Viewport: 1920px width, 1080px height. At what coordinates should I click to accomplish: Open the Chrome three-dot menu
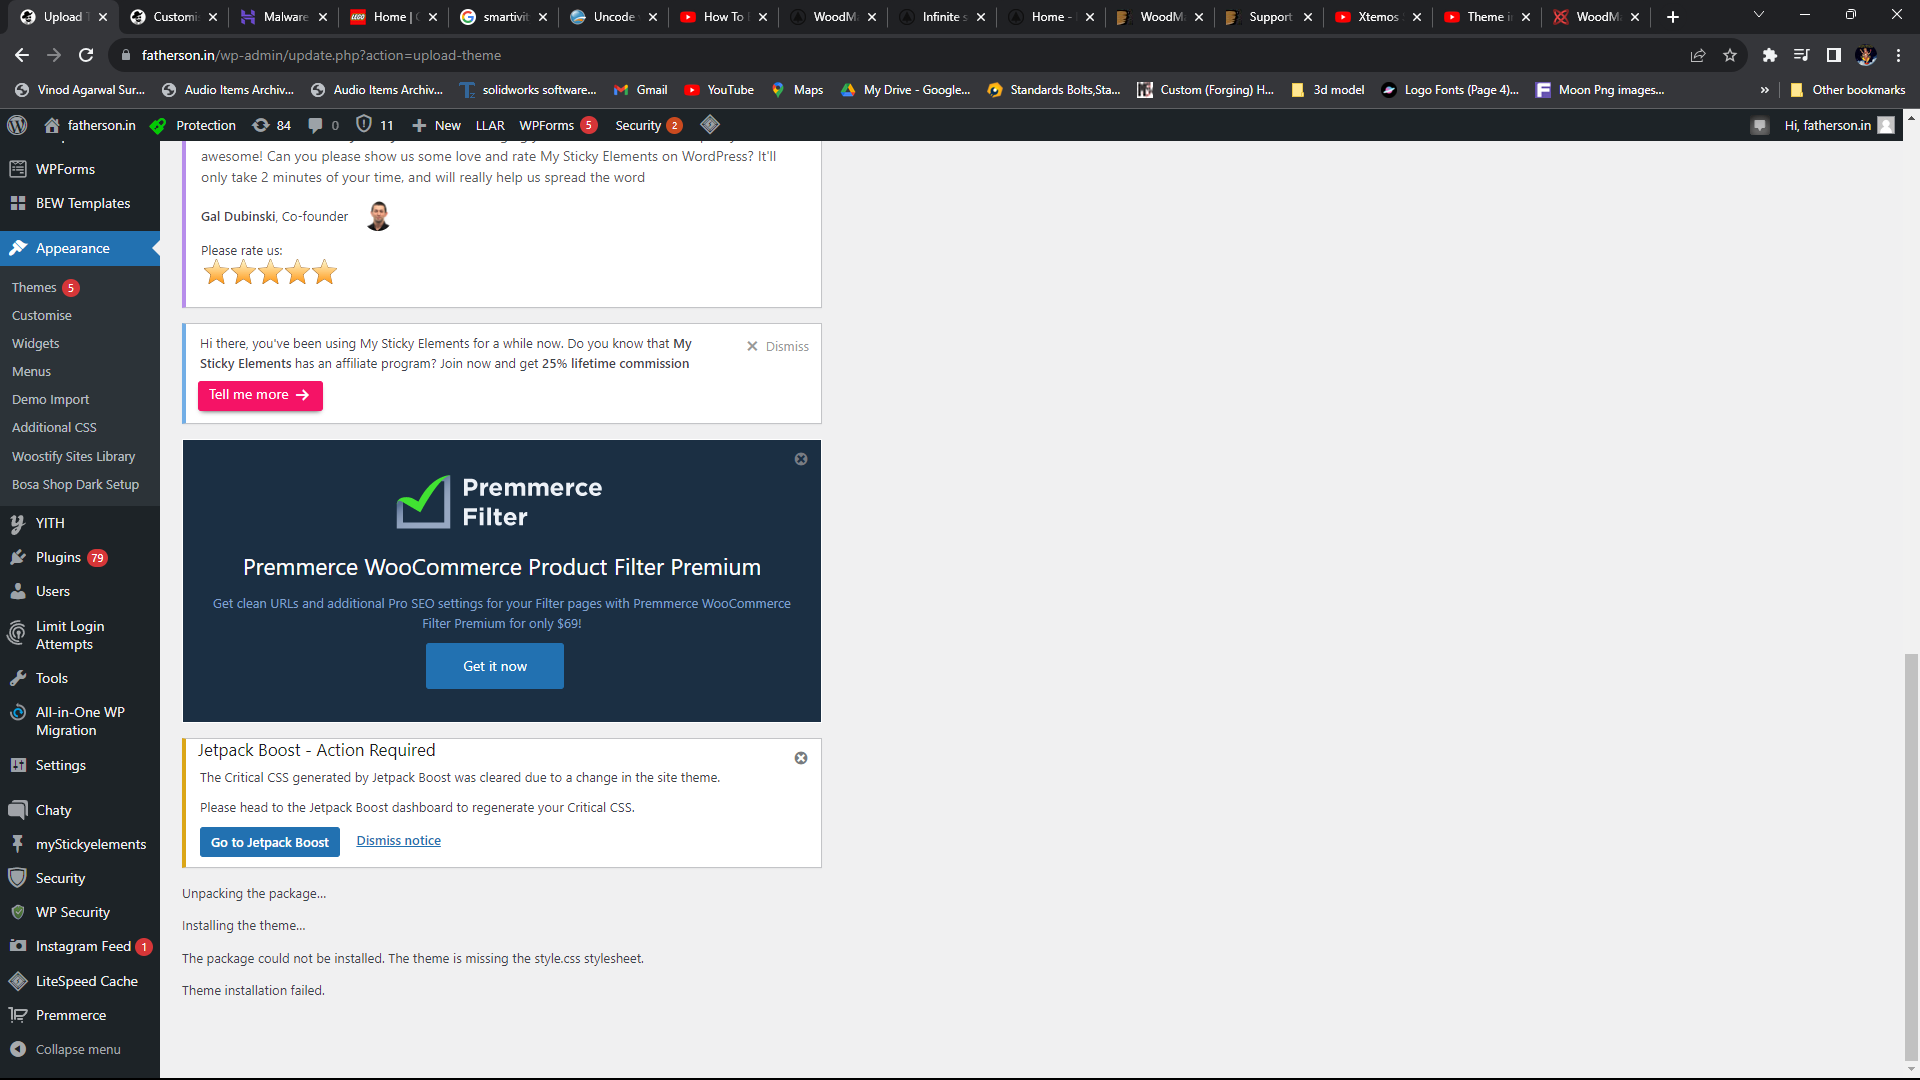(x=1898, y=55)
